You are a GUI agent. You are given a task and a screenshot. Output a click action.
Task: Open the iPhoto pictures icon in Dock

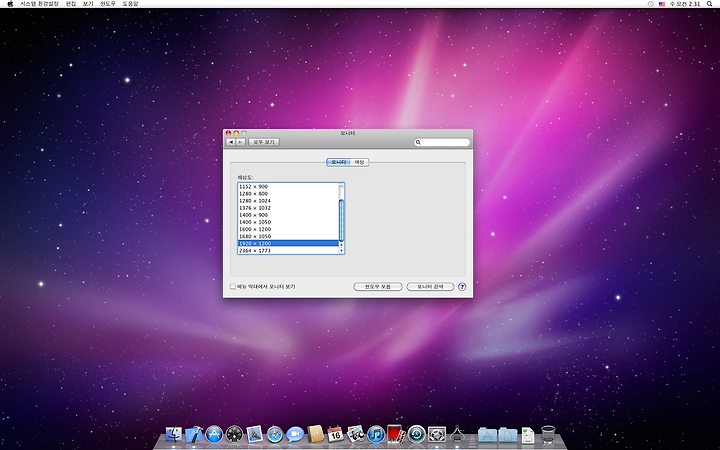pos(356,434)
